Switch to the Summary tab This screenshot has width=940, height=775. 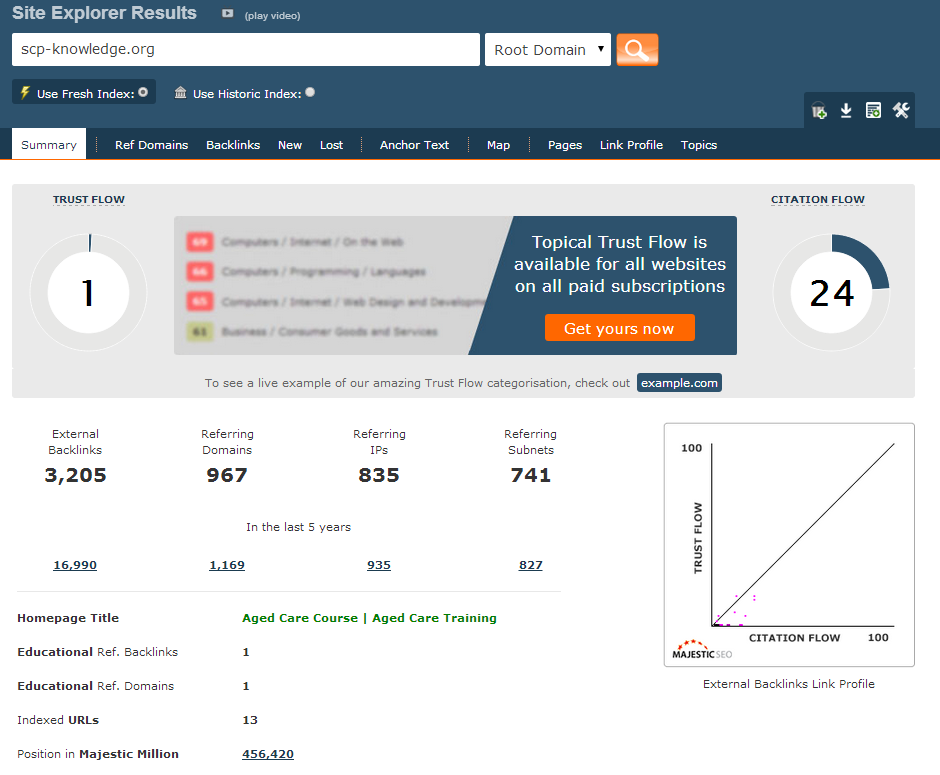tap(49, 144)
